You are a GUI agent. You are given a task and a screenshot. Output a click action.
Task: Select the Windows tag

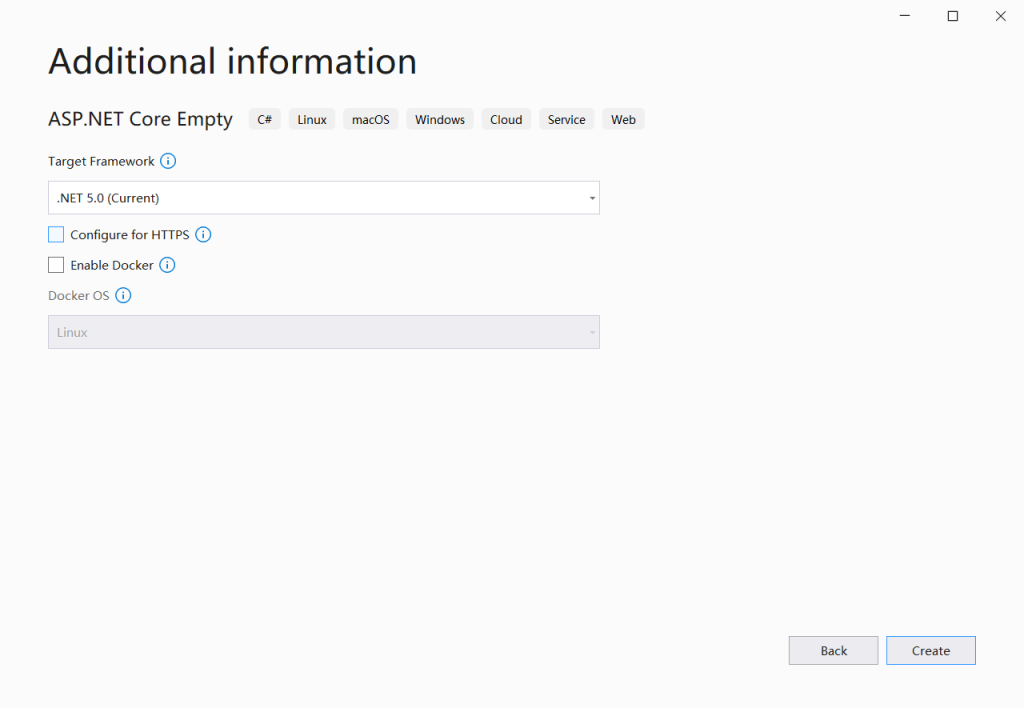(439, 119)
